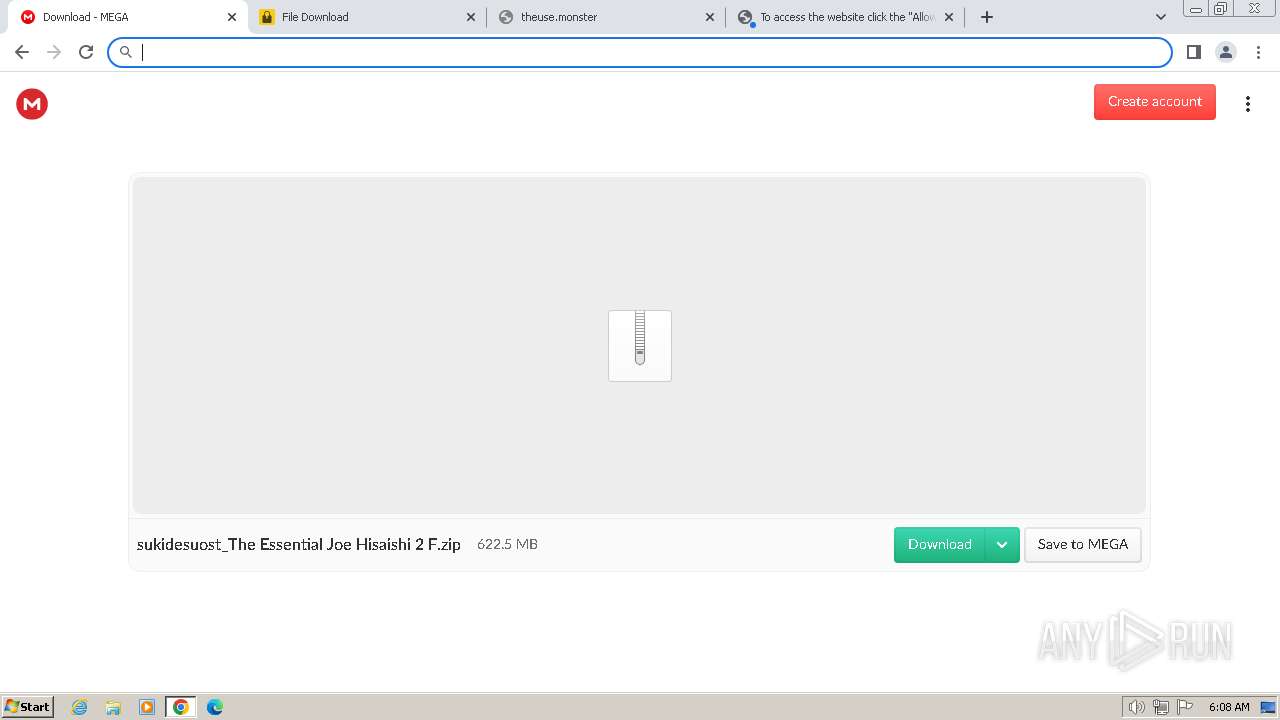Screen dimensions: 1280x720
Task: Go back to previous page
Action: click(x=22, y=52)
